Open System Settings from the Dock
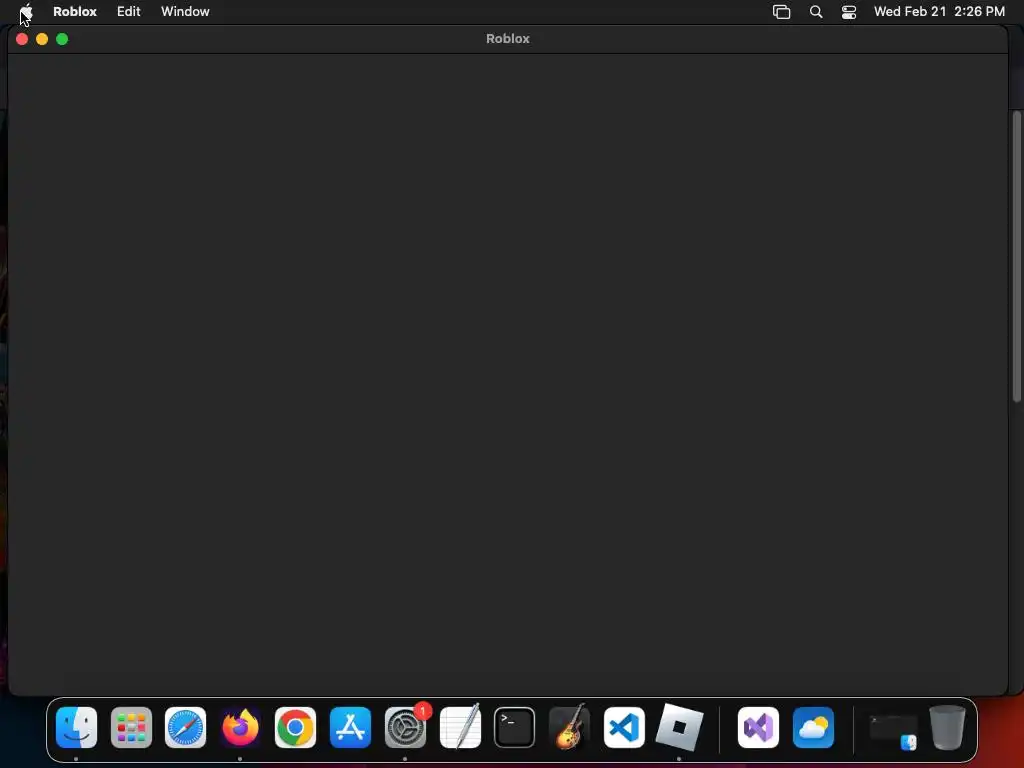 405,728
